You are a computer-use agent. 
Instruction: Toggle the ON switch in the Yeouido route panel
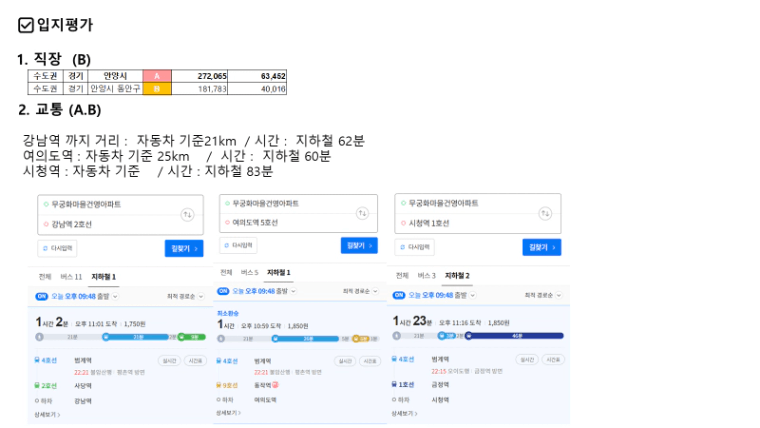tap(223, 291)
